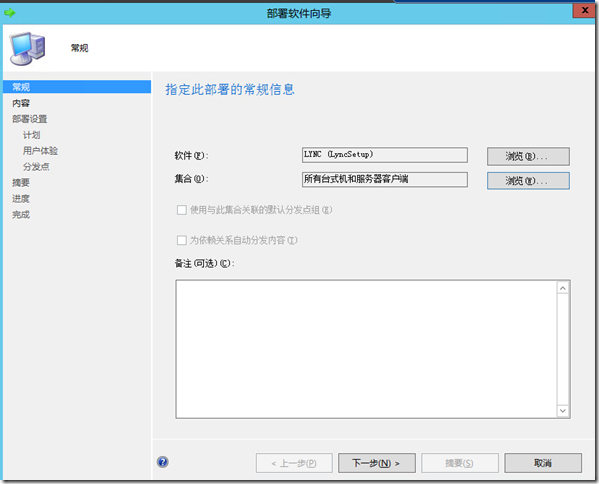Select the 常规 step in the sidebar
Image resolution: width=599 pixels, height=484 pixels.
(x=77, y=87)
